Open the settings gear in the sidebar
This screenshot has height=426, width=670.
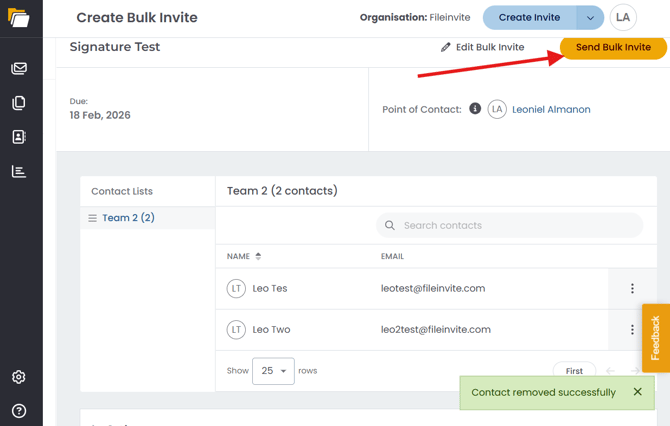click(19, 377)
